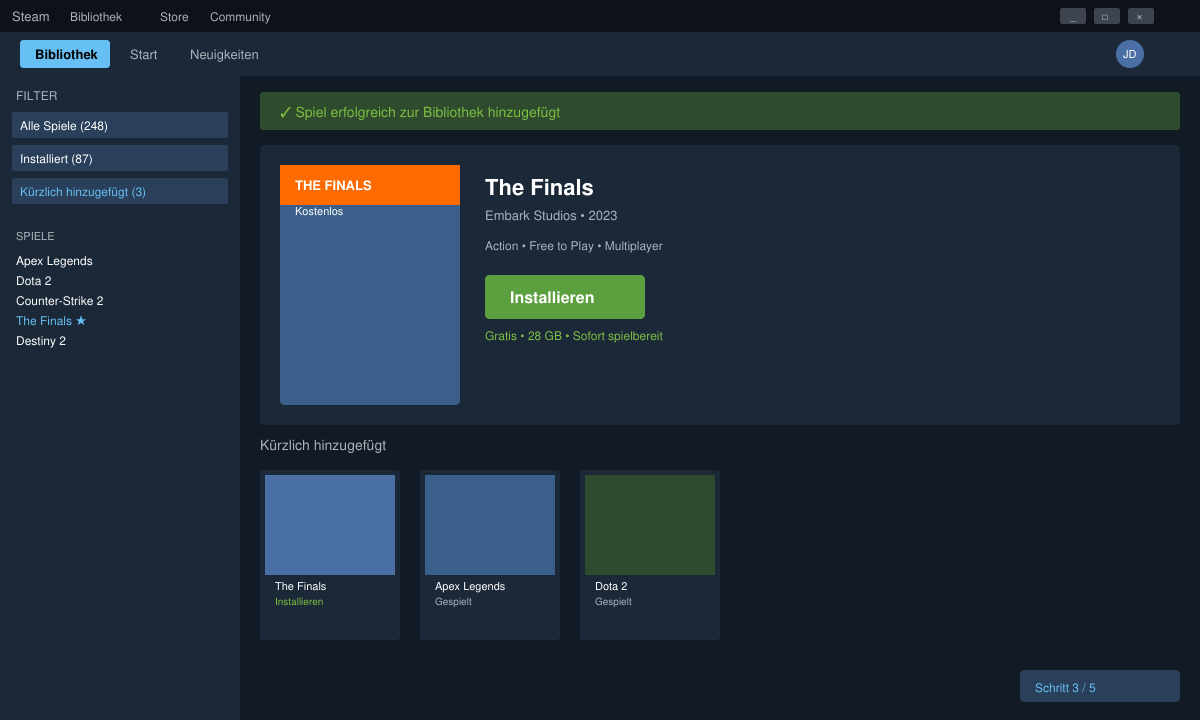1200x720 pixels.
Task: Click the 'The Finals' game title heading
Action: coord(539,188)
